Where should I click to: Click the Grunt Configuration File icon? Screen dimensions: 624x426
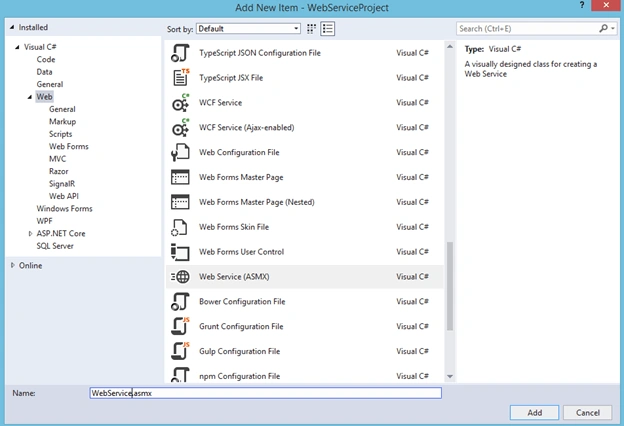tap(180, 326)
